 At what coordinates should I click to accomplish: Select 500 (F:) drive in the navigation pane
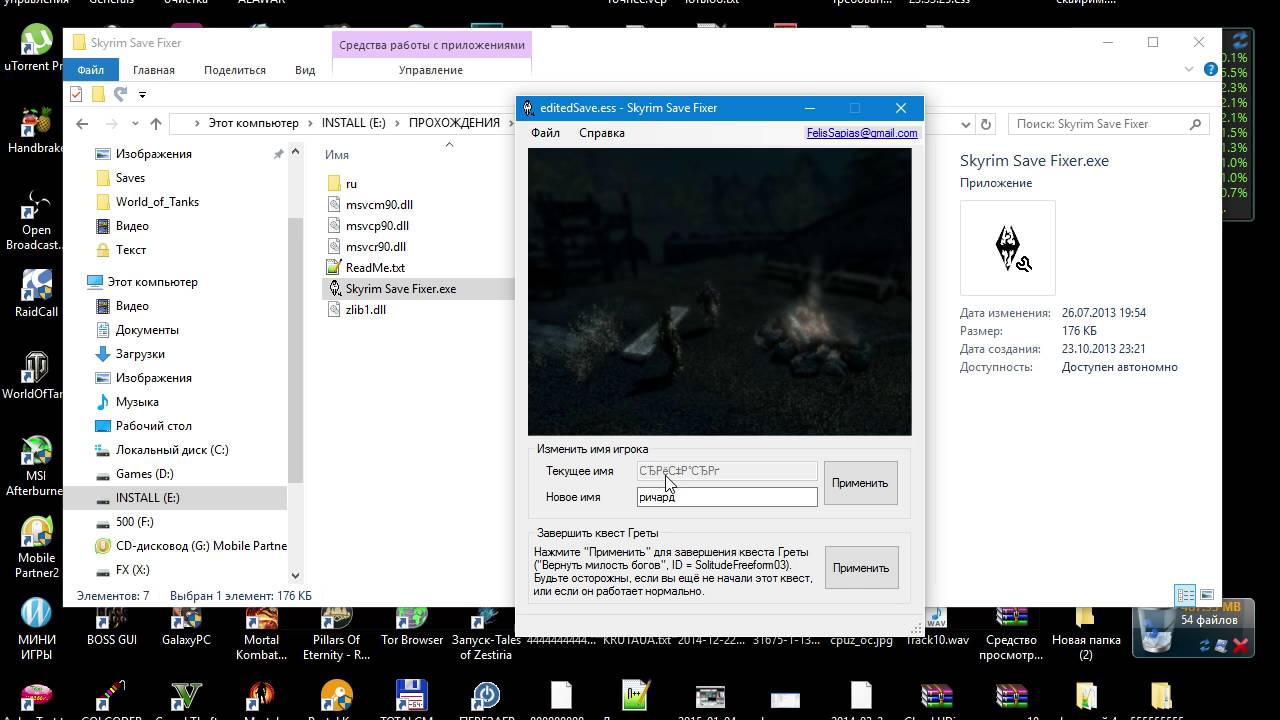133,522
